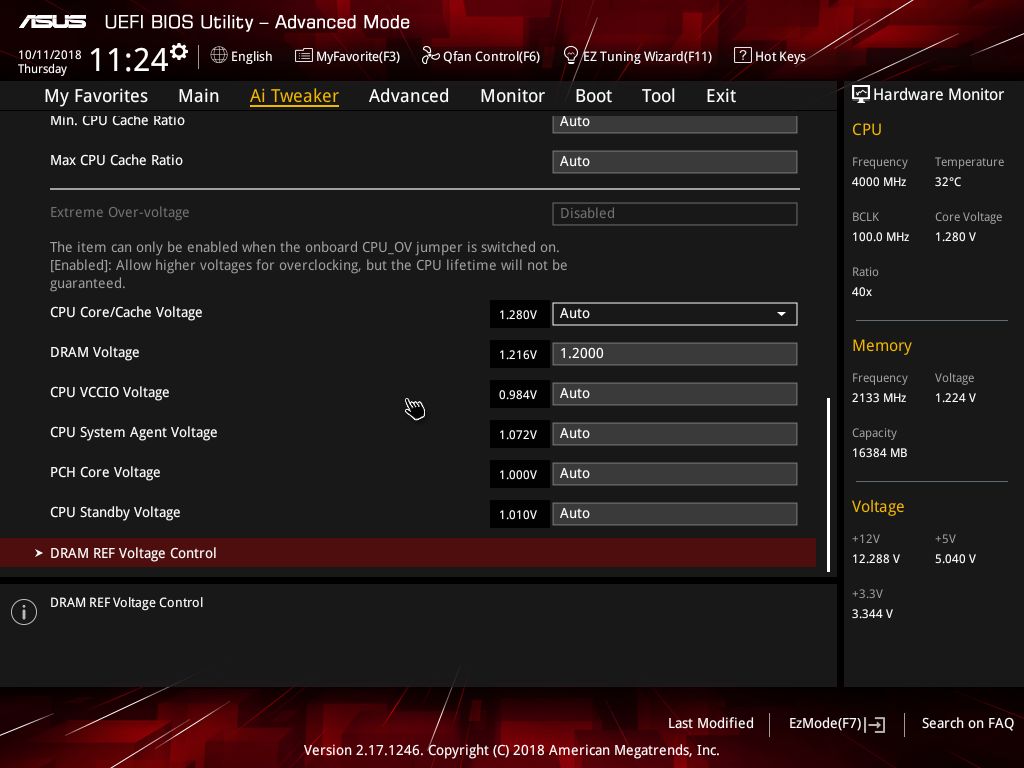Select PCH Core Voltage Auto field
1024x768 pixels.
(x=675, y=473)
